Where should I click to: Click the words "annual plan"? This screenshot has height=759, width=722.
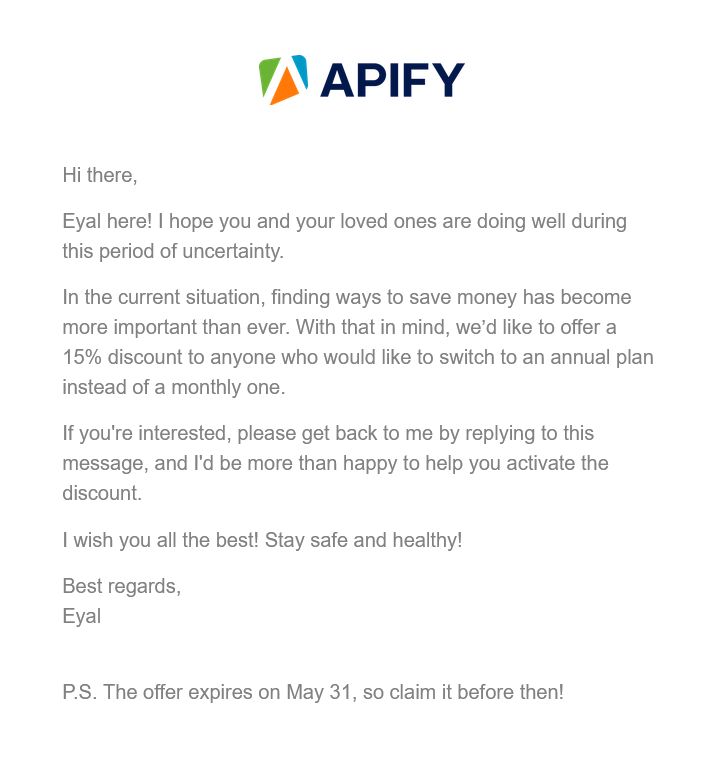(x=602, y=357)
